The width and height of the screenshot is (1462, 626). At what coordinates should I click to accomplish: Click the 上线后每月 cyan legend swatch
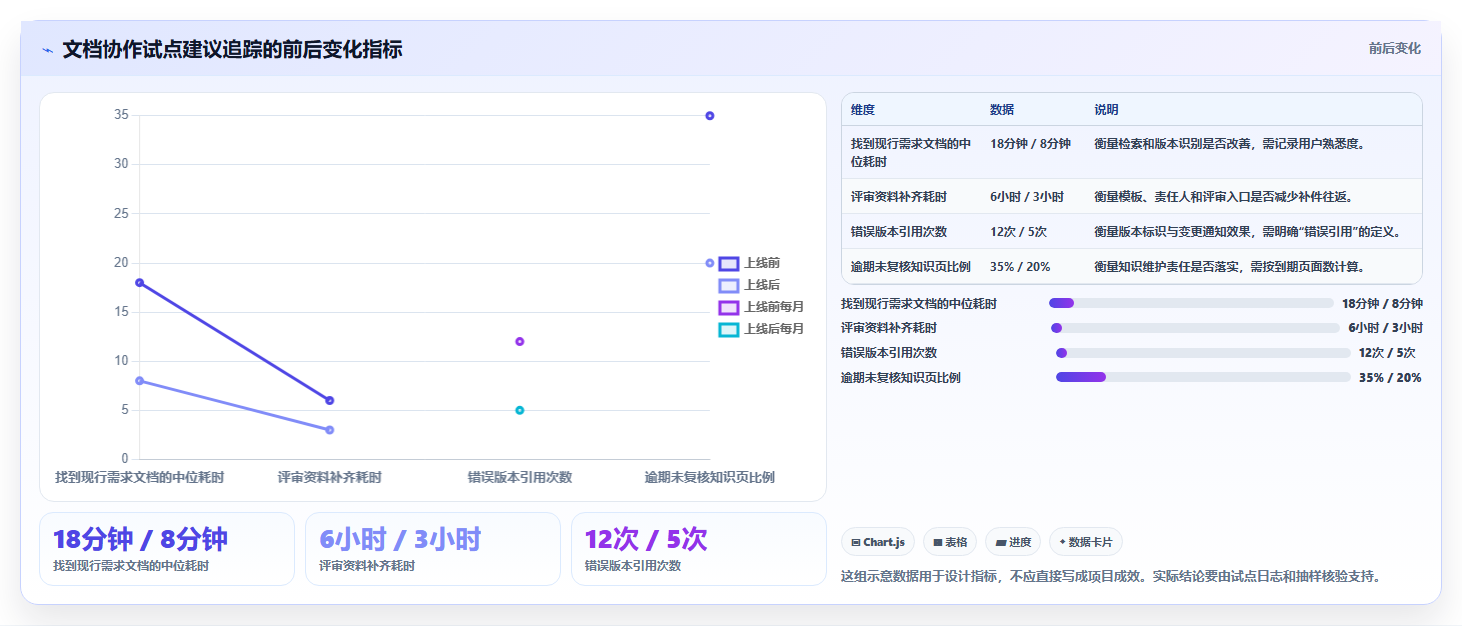[x=729, y=330]
